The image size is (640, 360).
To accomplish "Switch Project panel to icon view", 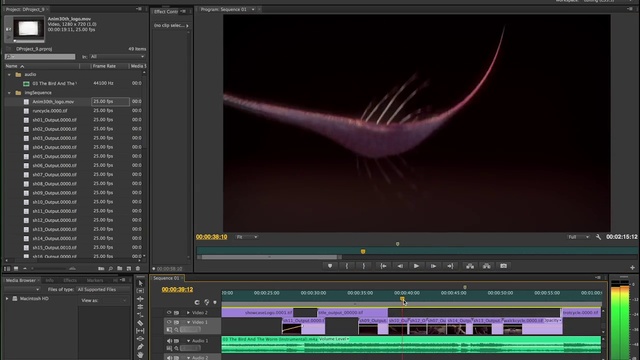I will (x=16, y=269).
